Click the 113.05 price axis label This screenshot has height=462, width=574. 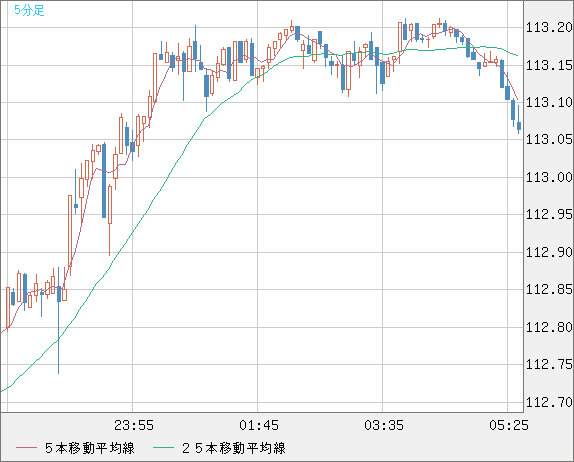549,139
